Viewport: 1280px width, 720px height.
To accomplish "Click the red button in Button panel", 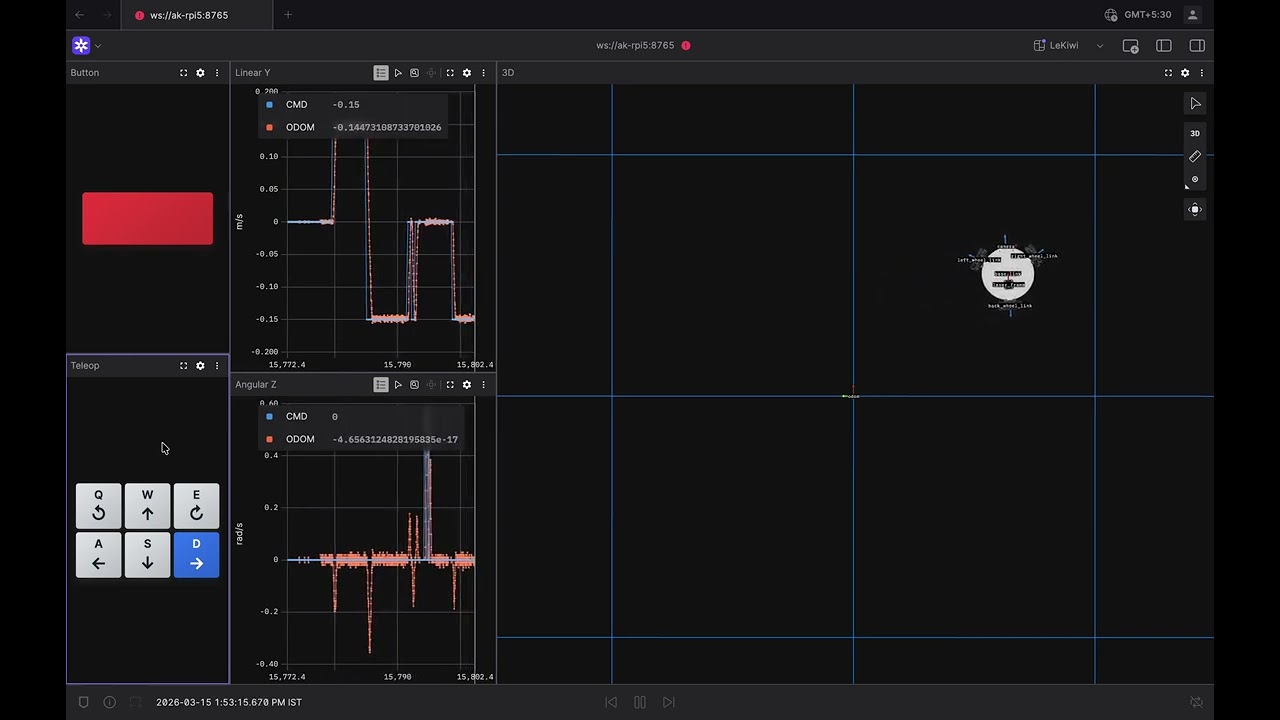I will point(147,218).
